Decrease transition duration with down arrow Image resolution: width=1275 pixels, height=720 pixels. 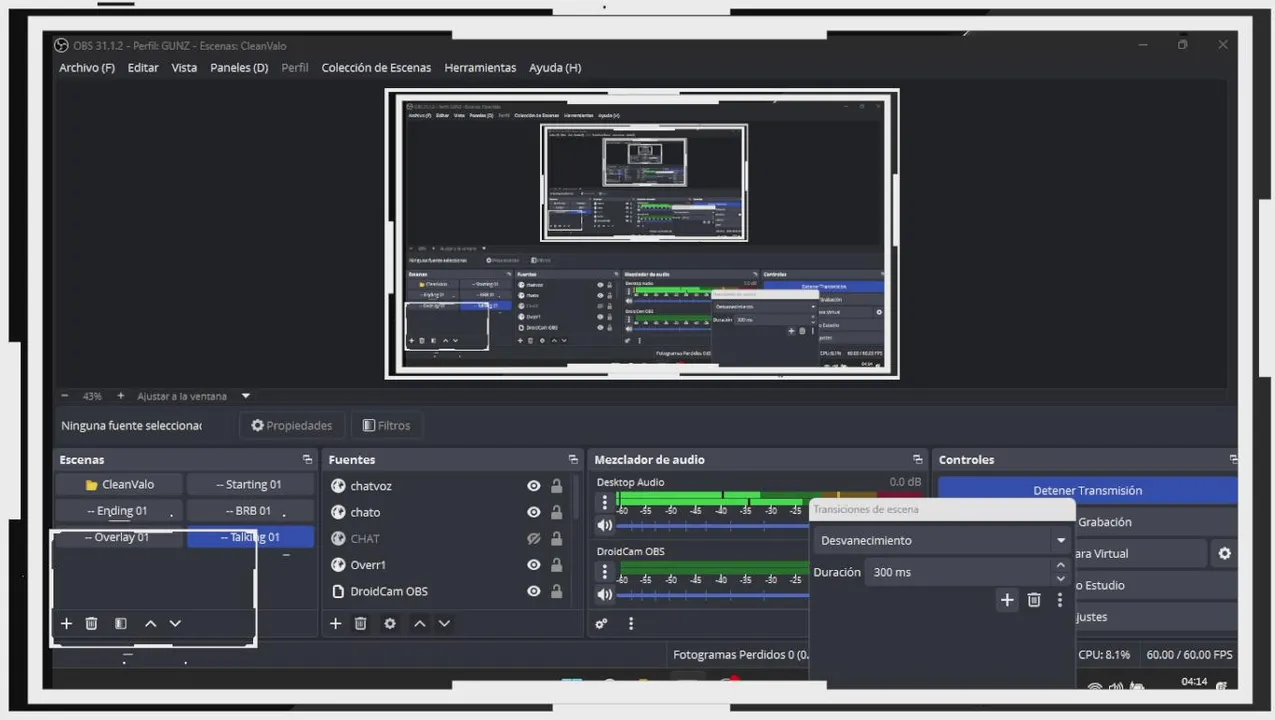[x=1061, y=579]
